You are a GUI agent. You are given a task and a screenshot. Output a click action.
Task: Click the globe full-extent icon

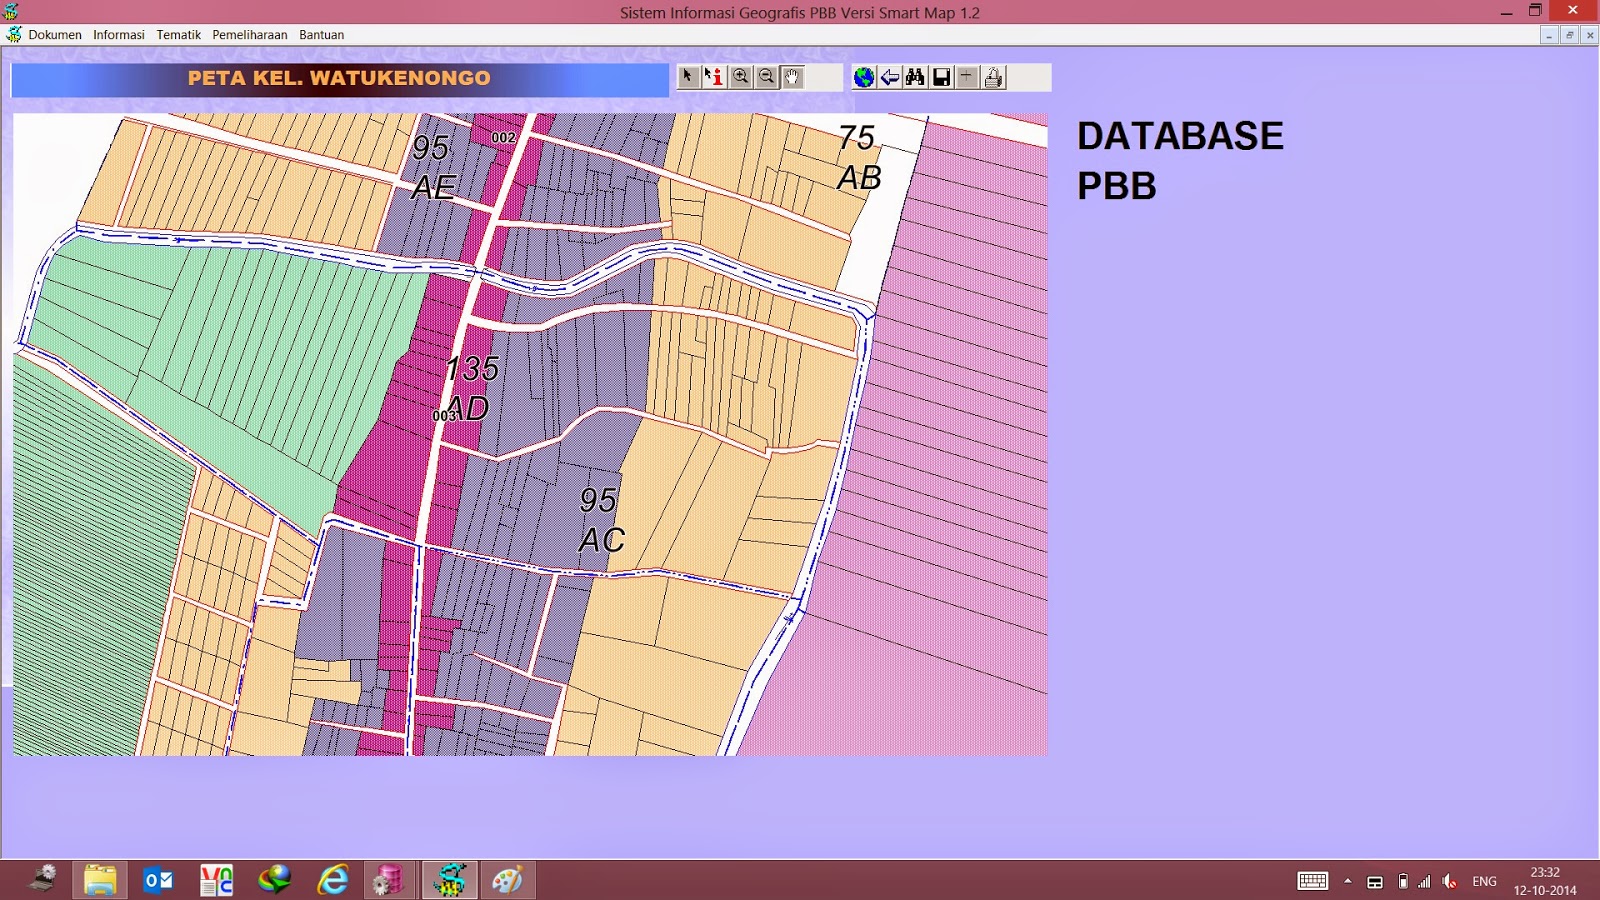(x=862, y=77)
